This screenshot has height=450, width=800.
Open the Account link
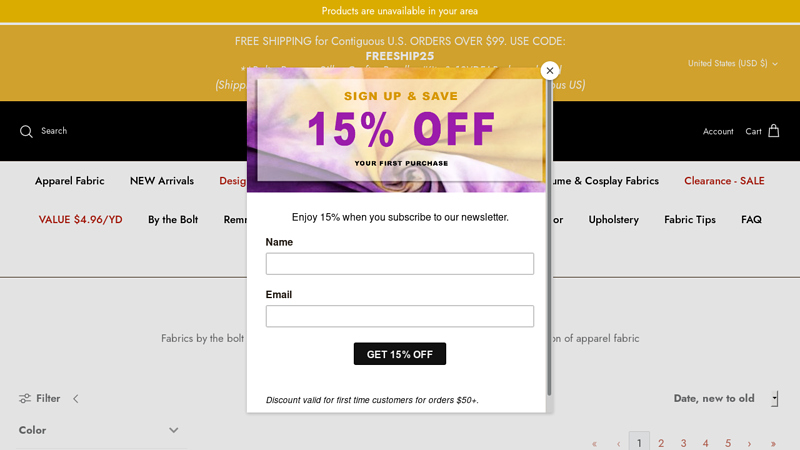point(718,131)
